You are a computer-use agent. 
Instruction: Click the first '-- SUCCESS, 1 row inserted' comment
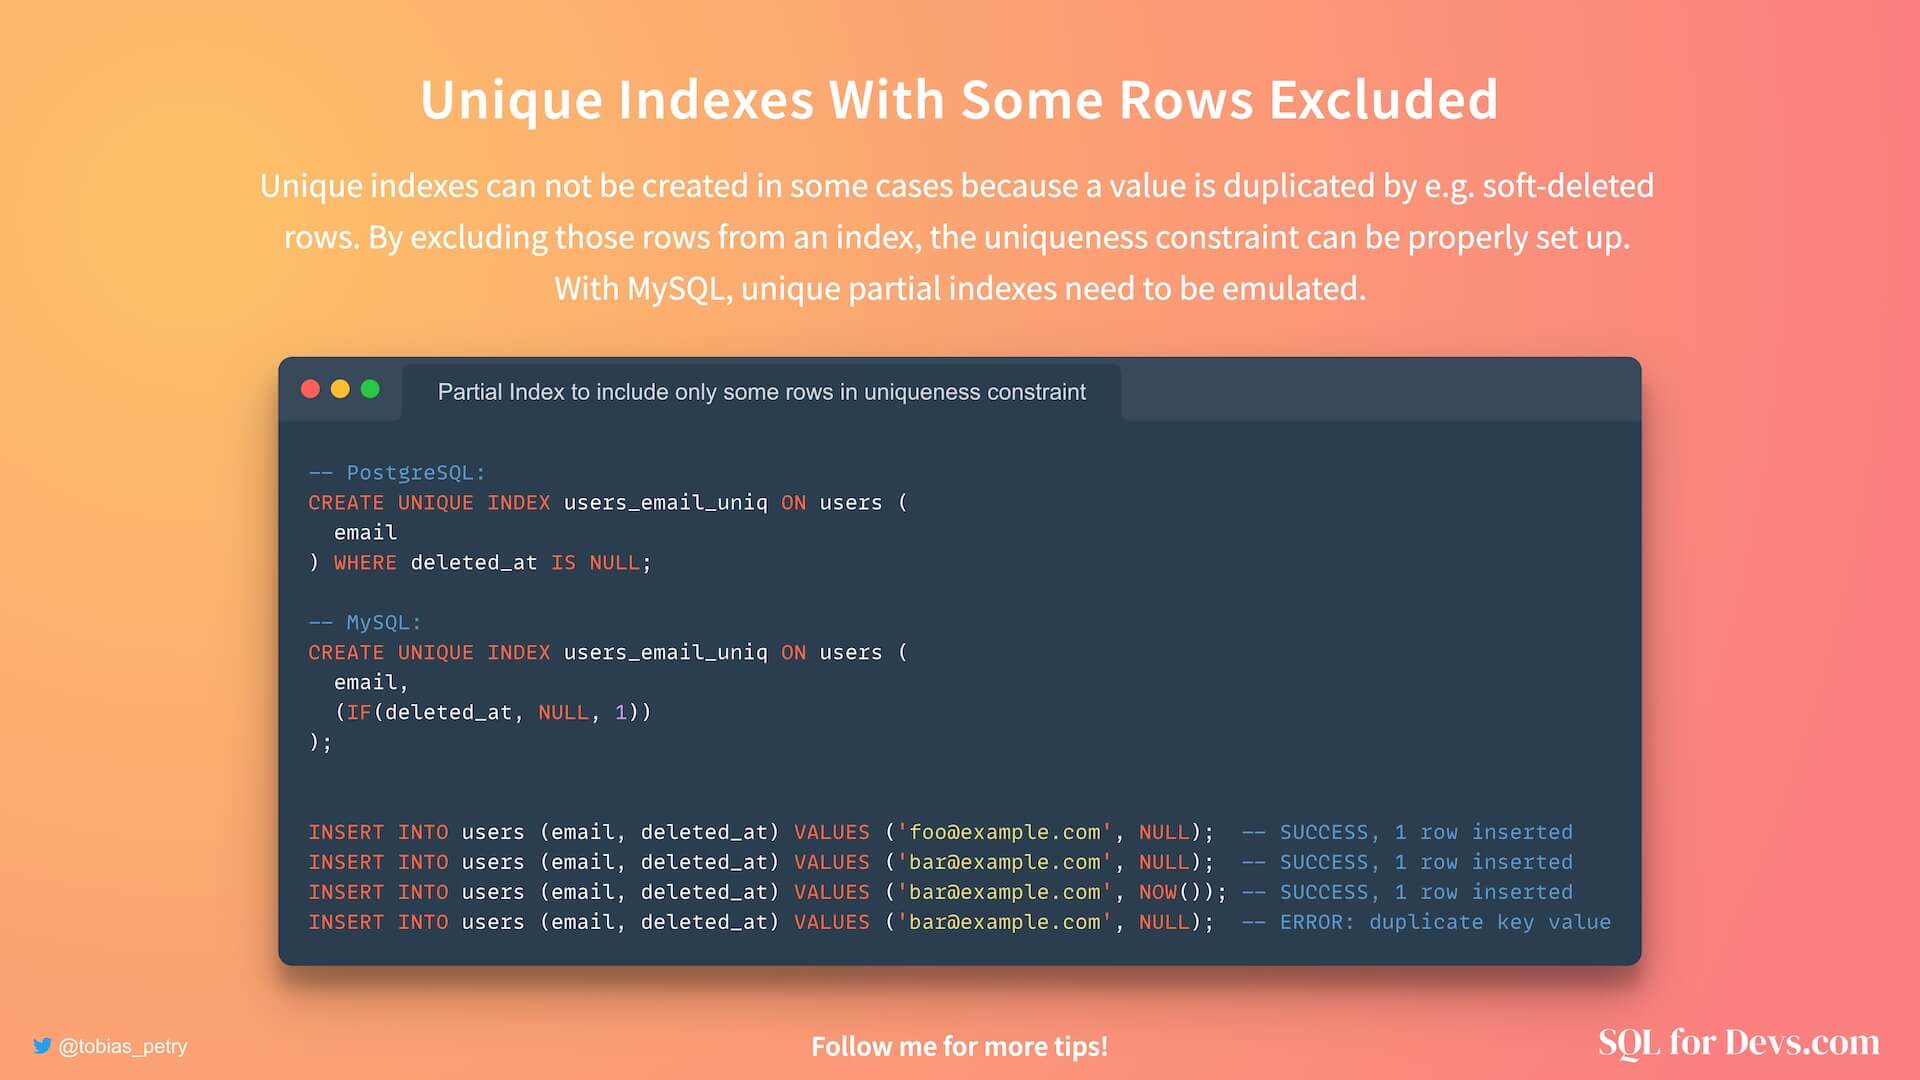coord(1407,832)
